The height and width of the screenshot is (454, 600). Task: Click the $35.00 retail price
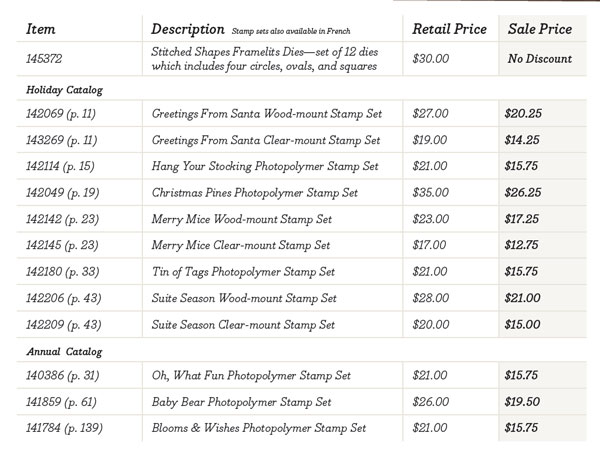coord(429,192)
